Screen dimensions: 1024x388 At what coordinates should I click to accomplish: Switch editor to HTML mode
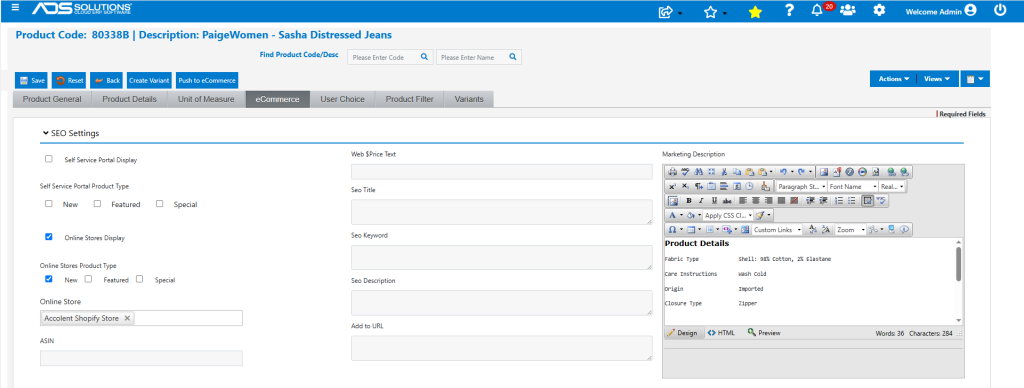click(x=721, y=332)
